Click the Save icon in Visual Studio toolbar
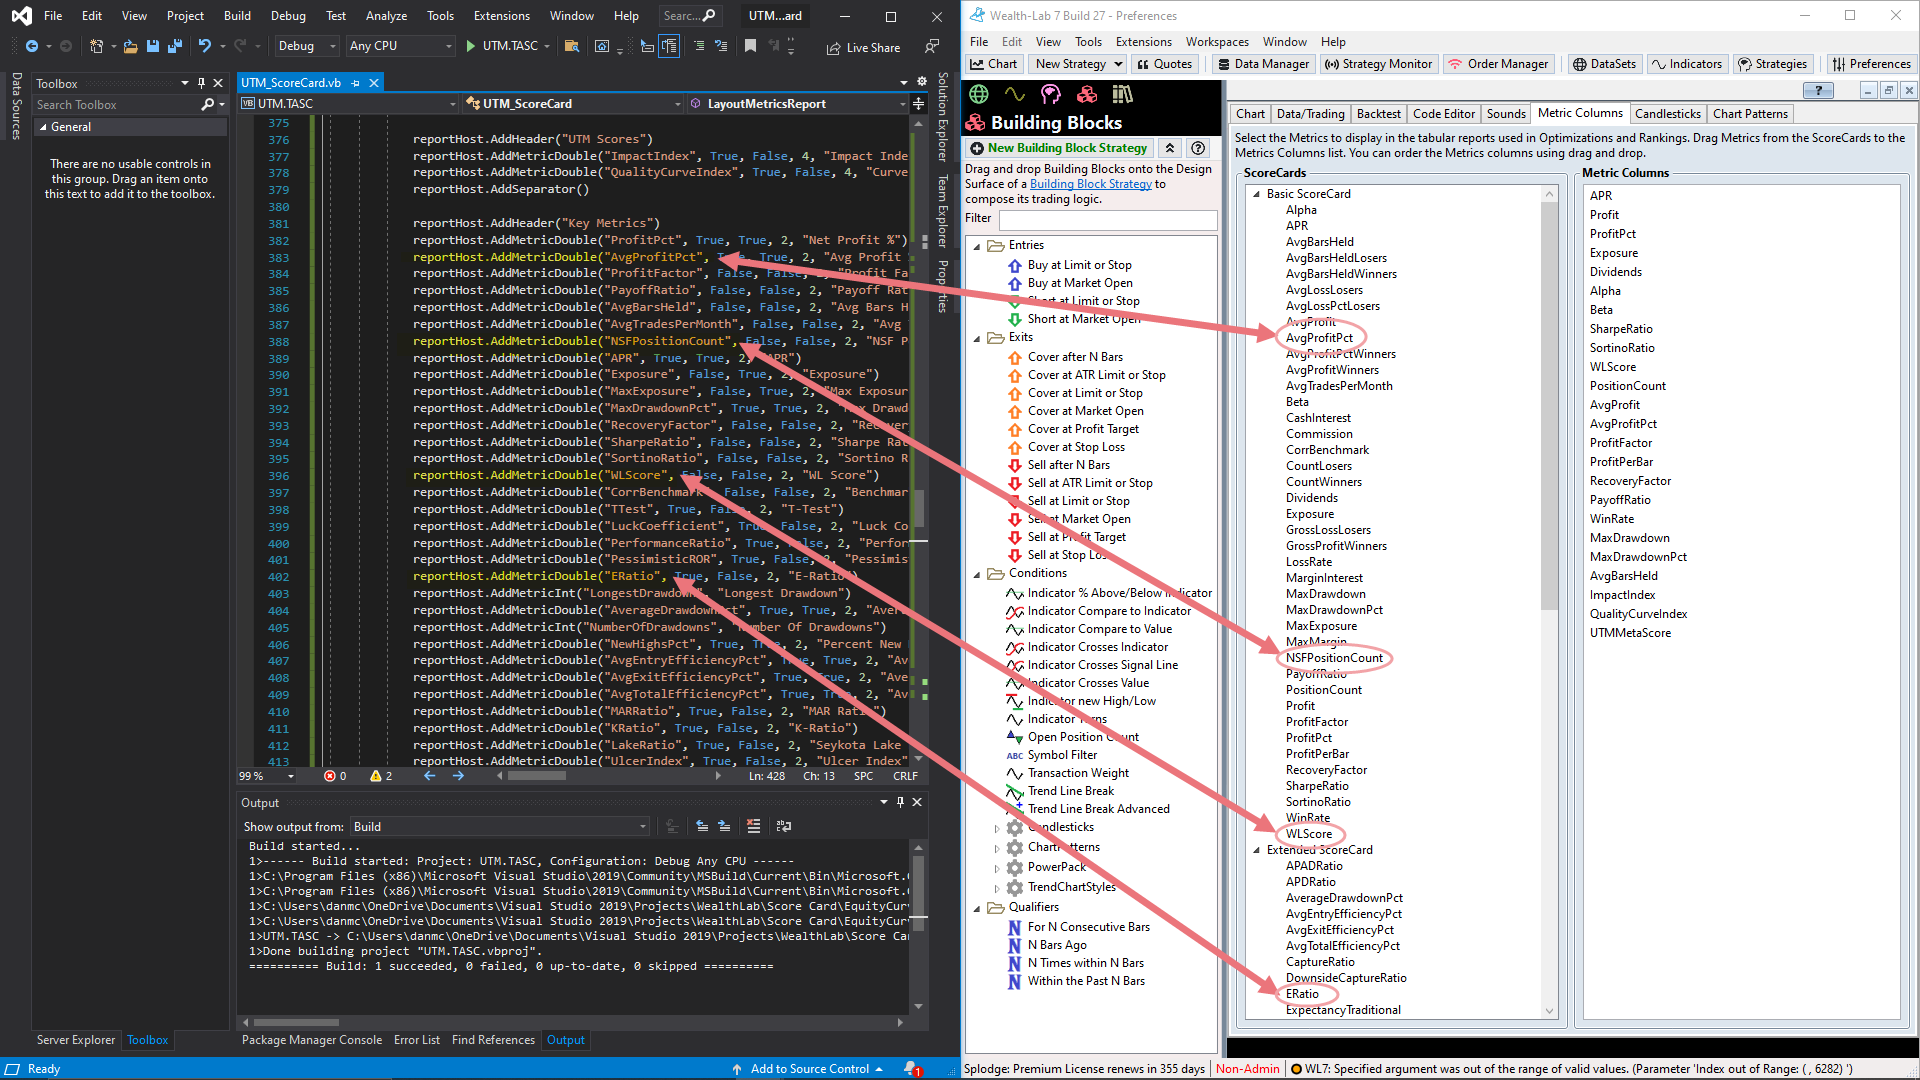1920x1080 pixels. pos(152,46)
